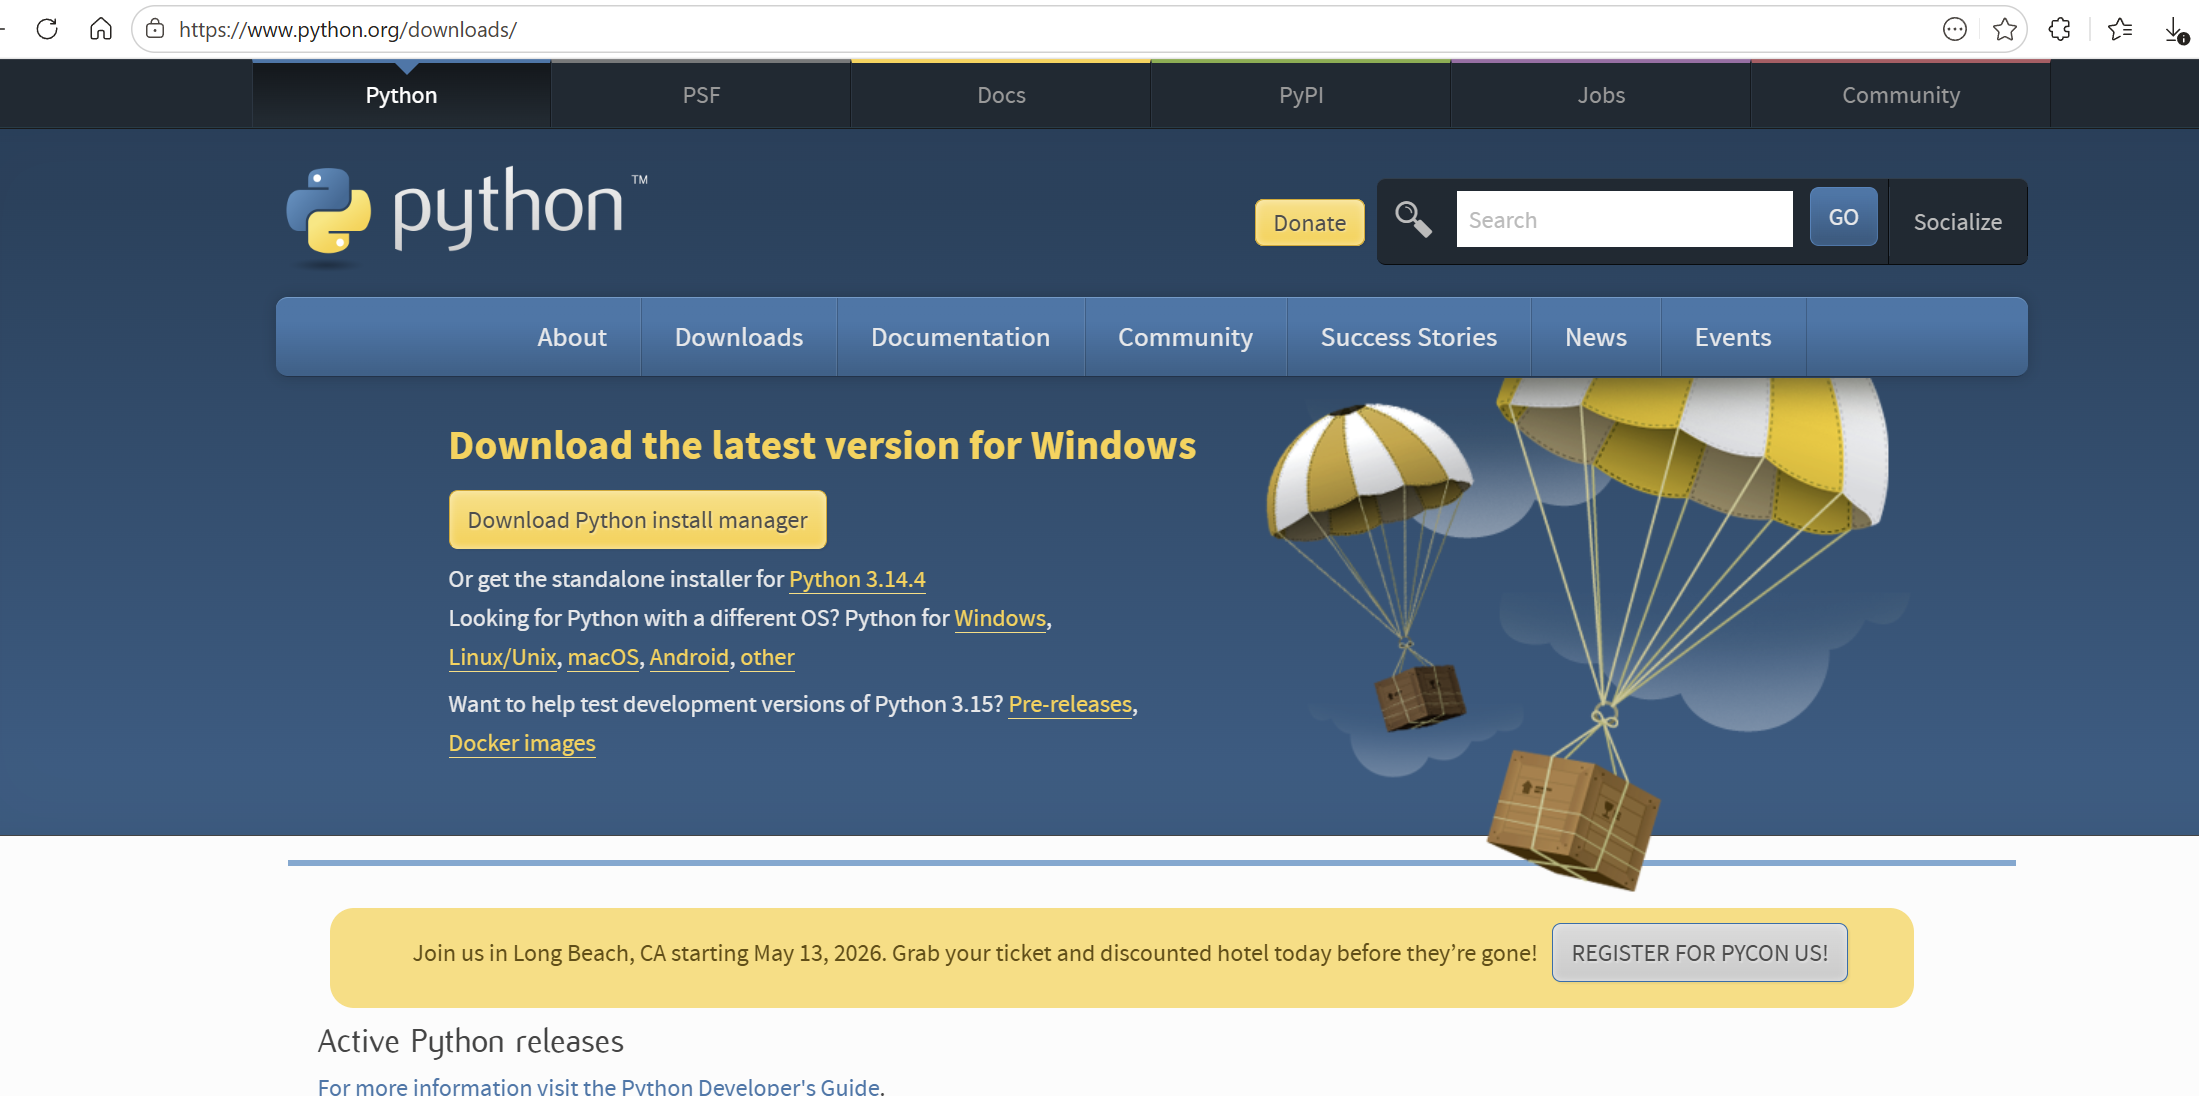This screenshot has width=2199, height=1096.
Task: Focus the Search text field
Action: 1623,220
